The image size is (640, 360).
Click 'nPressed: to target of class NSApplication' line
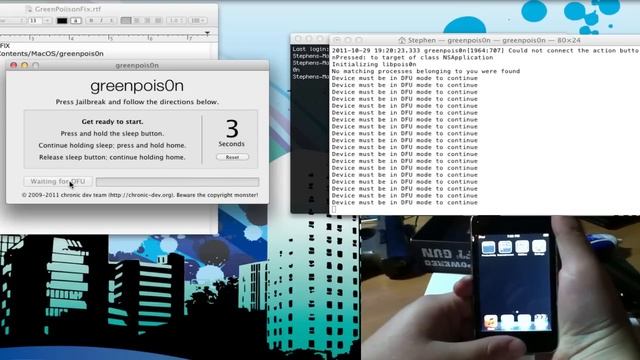coord(412,57)
